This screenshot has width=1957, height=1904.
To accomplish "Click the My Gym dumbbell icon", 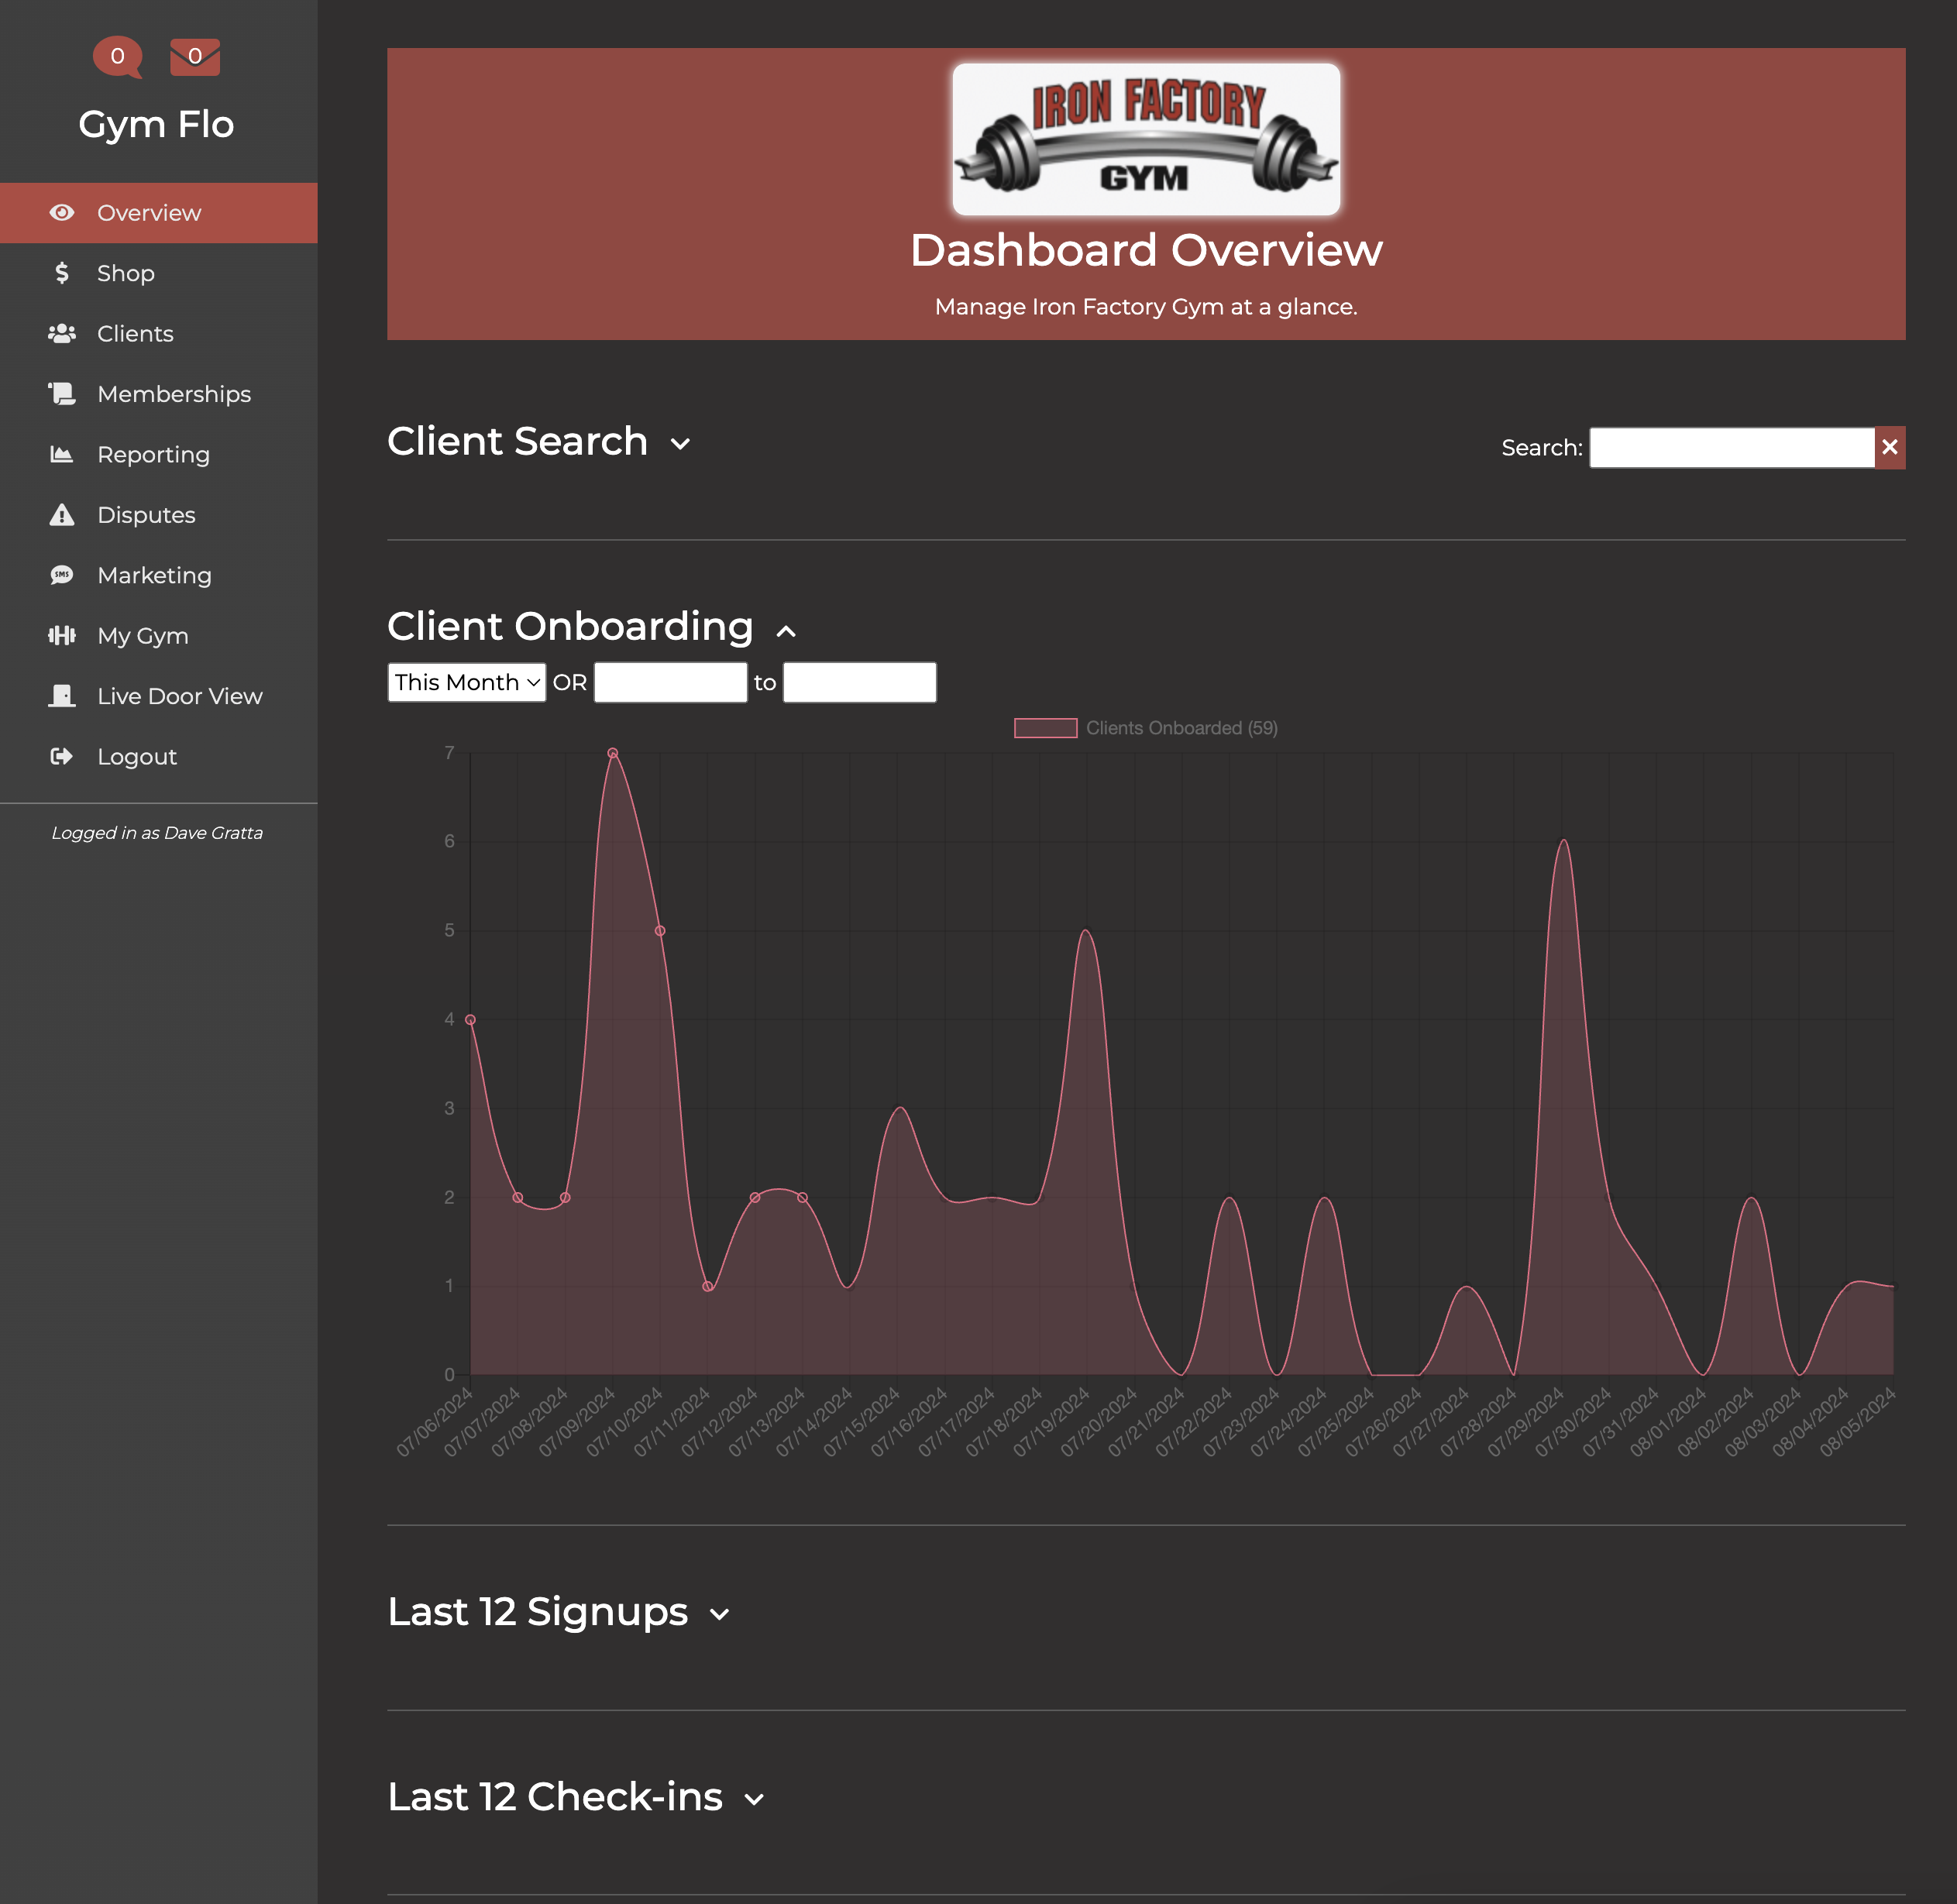I will coord(62,636).
